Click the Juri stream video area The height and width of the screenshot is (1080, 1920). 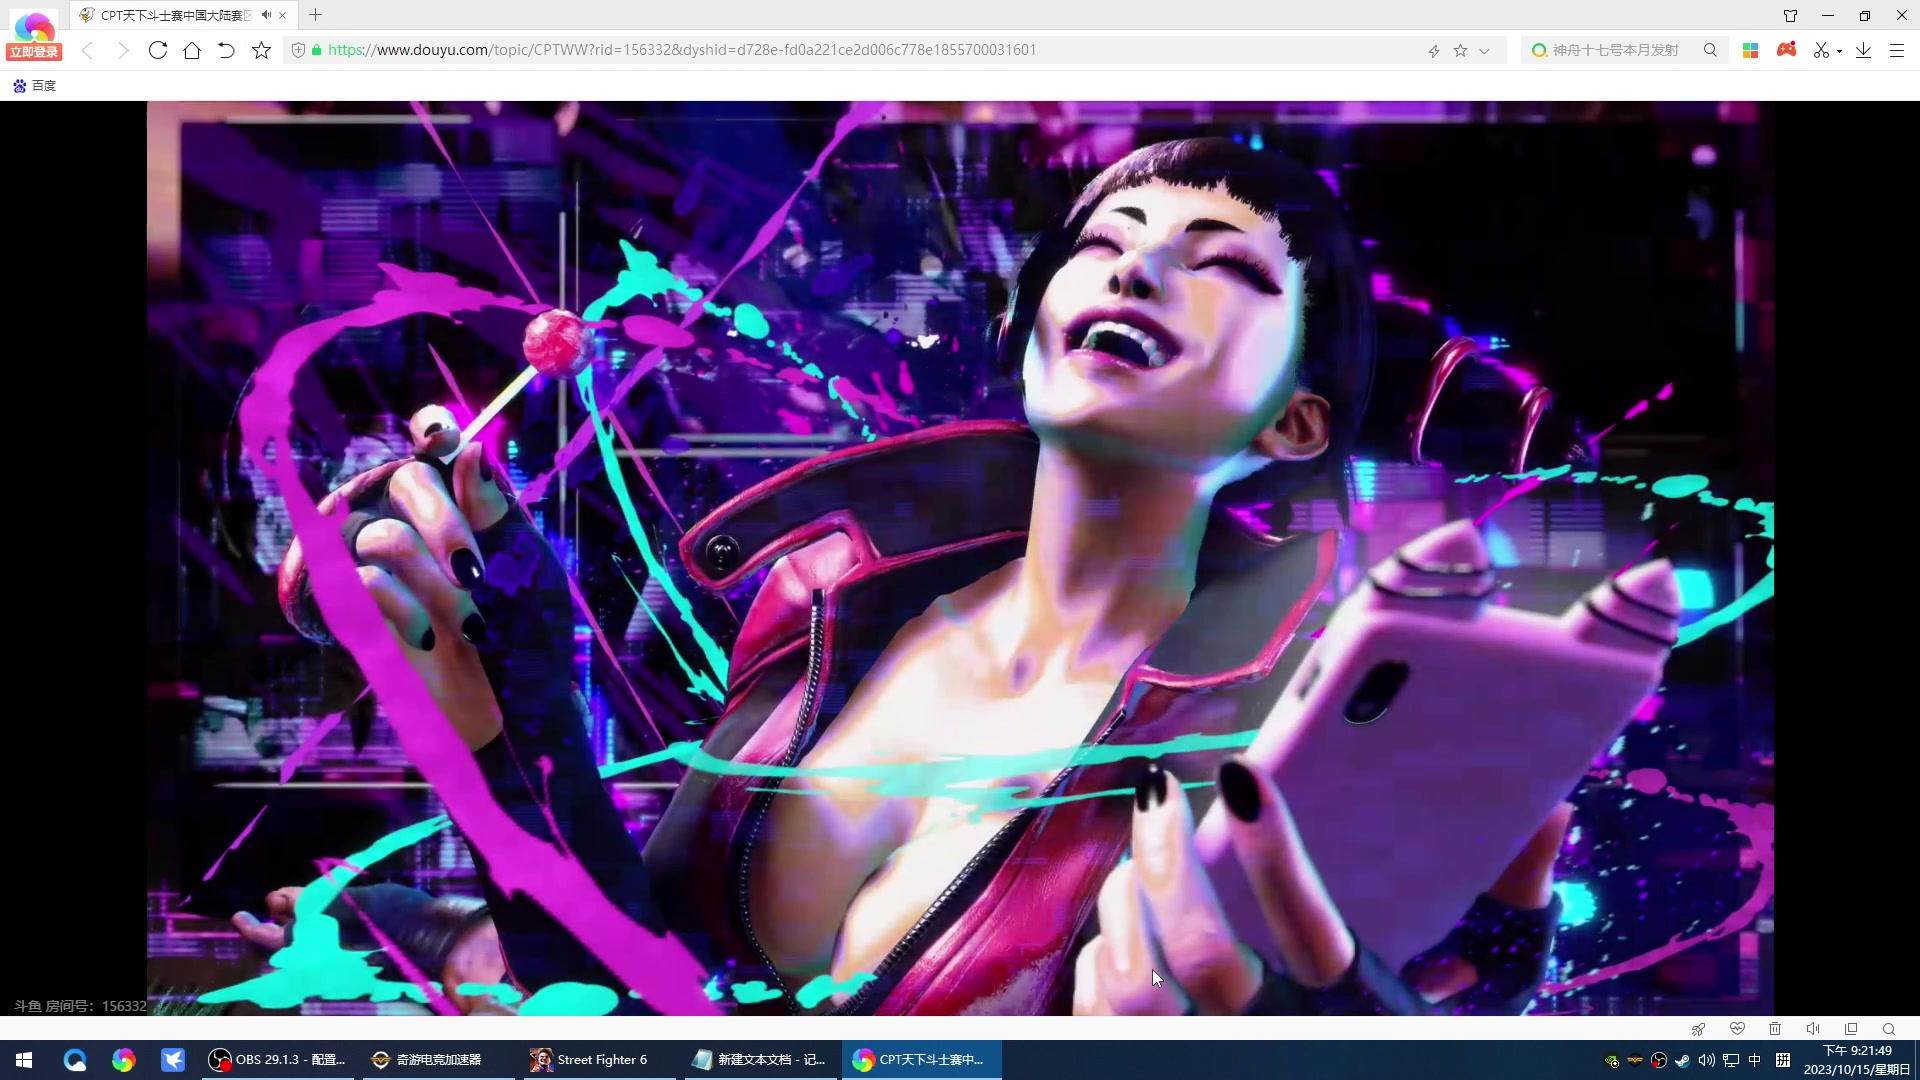point(960,558)
